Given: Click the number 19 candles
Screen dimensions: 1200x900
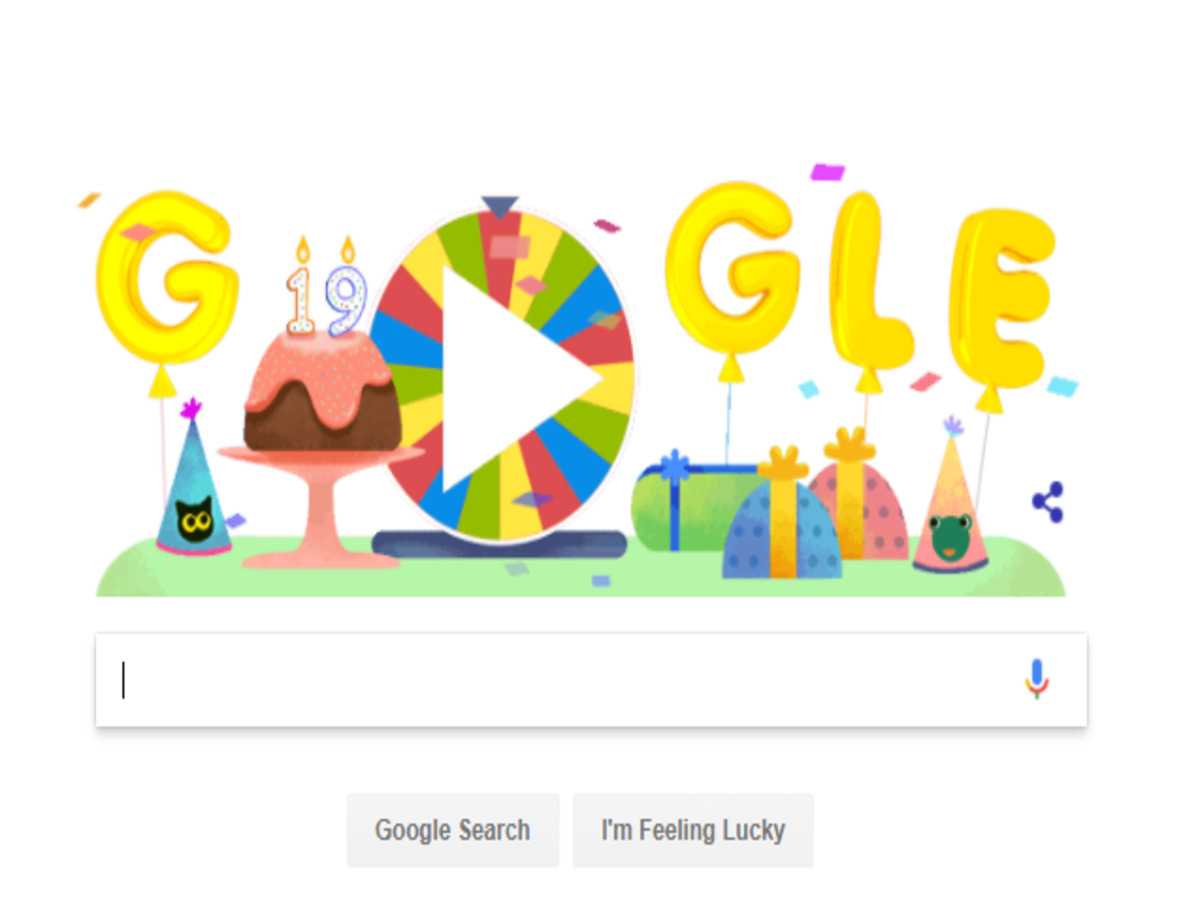Looking at the screenshot, I should 327,288.
